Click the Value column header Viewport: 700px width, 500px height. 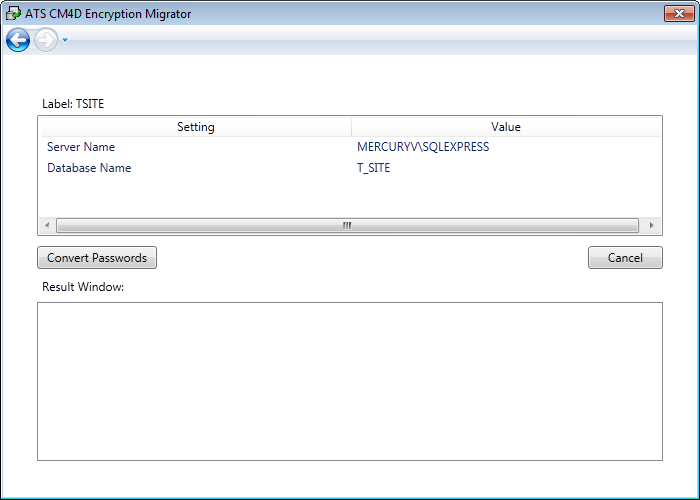[505, 127]
